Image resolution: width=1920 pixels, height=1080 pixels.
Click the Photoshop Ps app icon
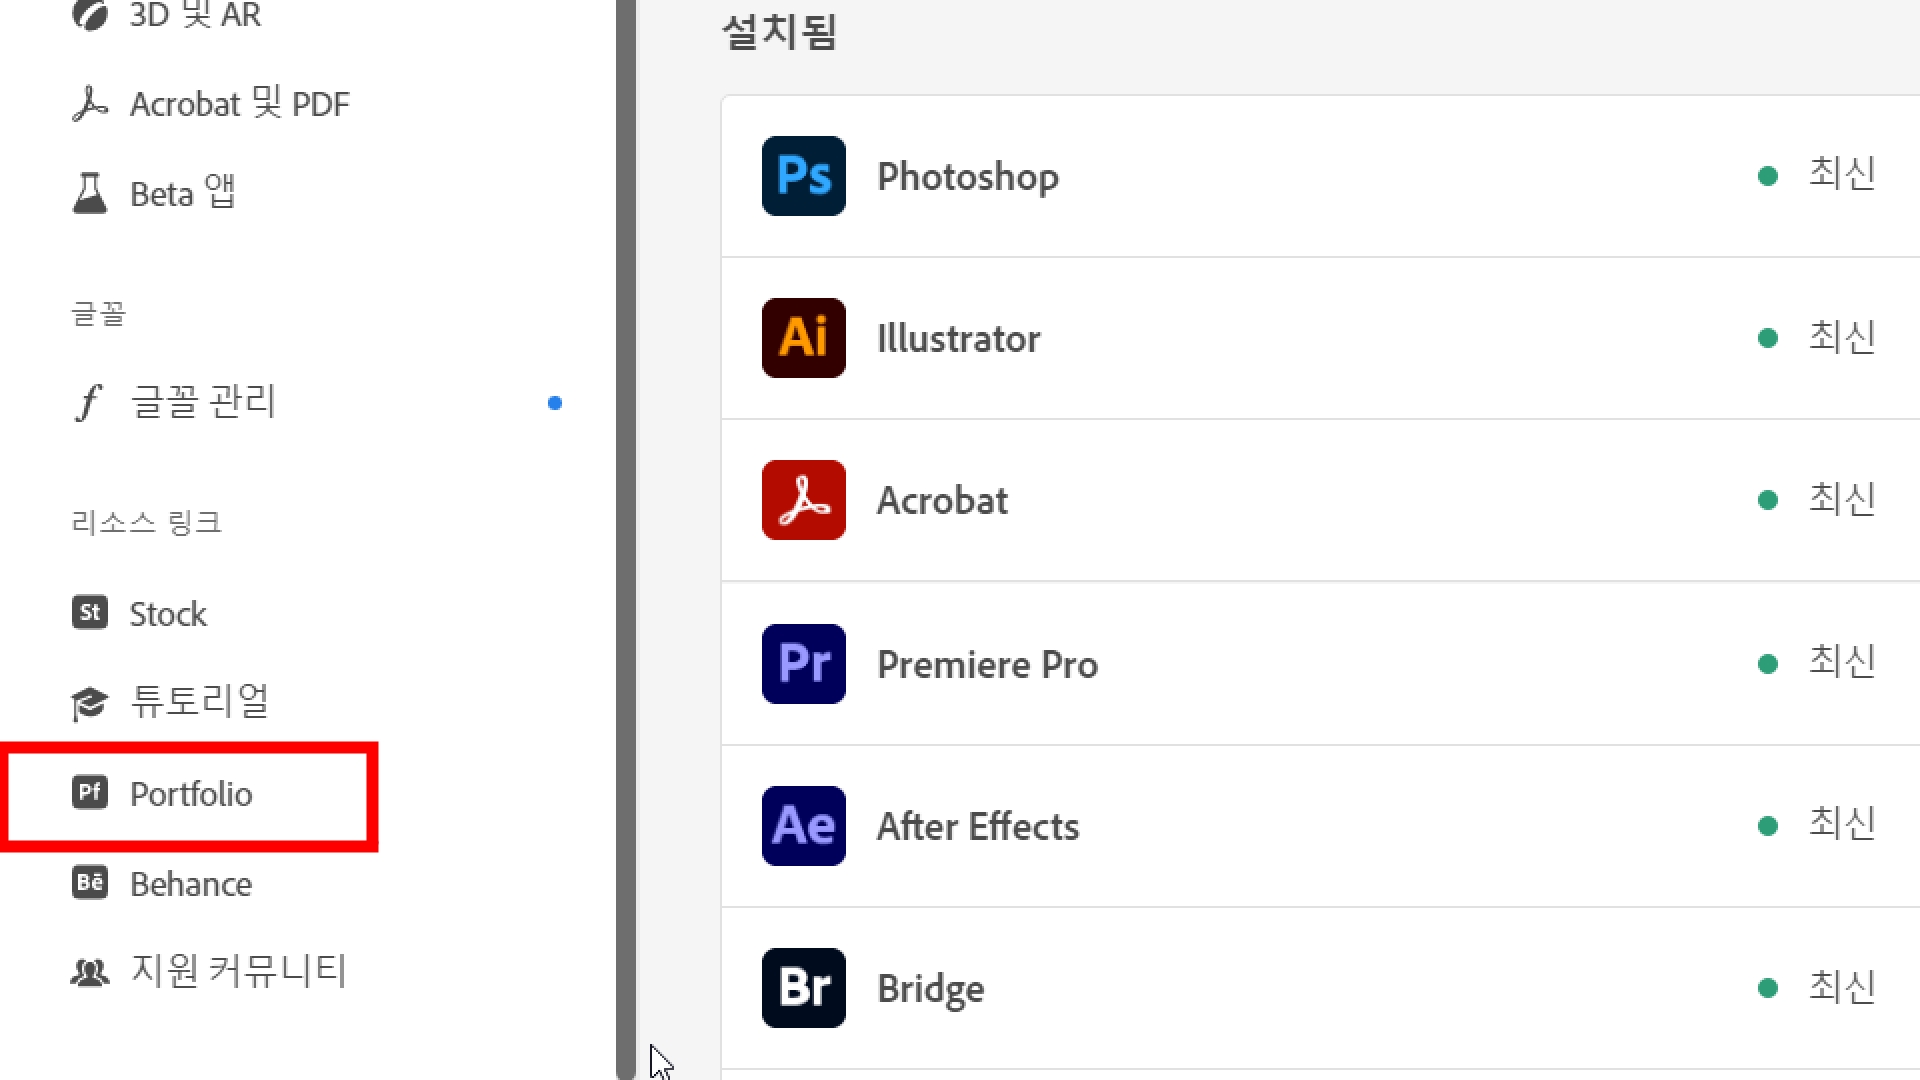(803, 176)
